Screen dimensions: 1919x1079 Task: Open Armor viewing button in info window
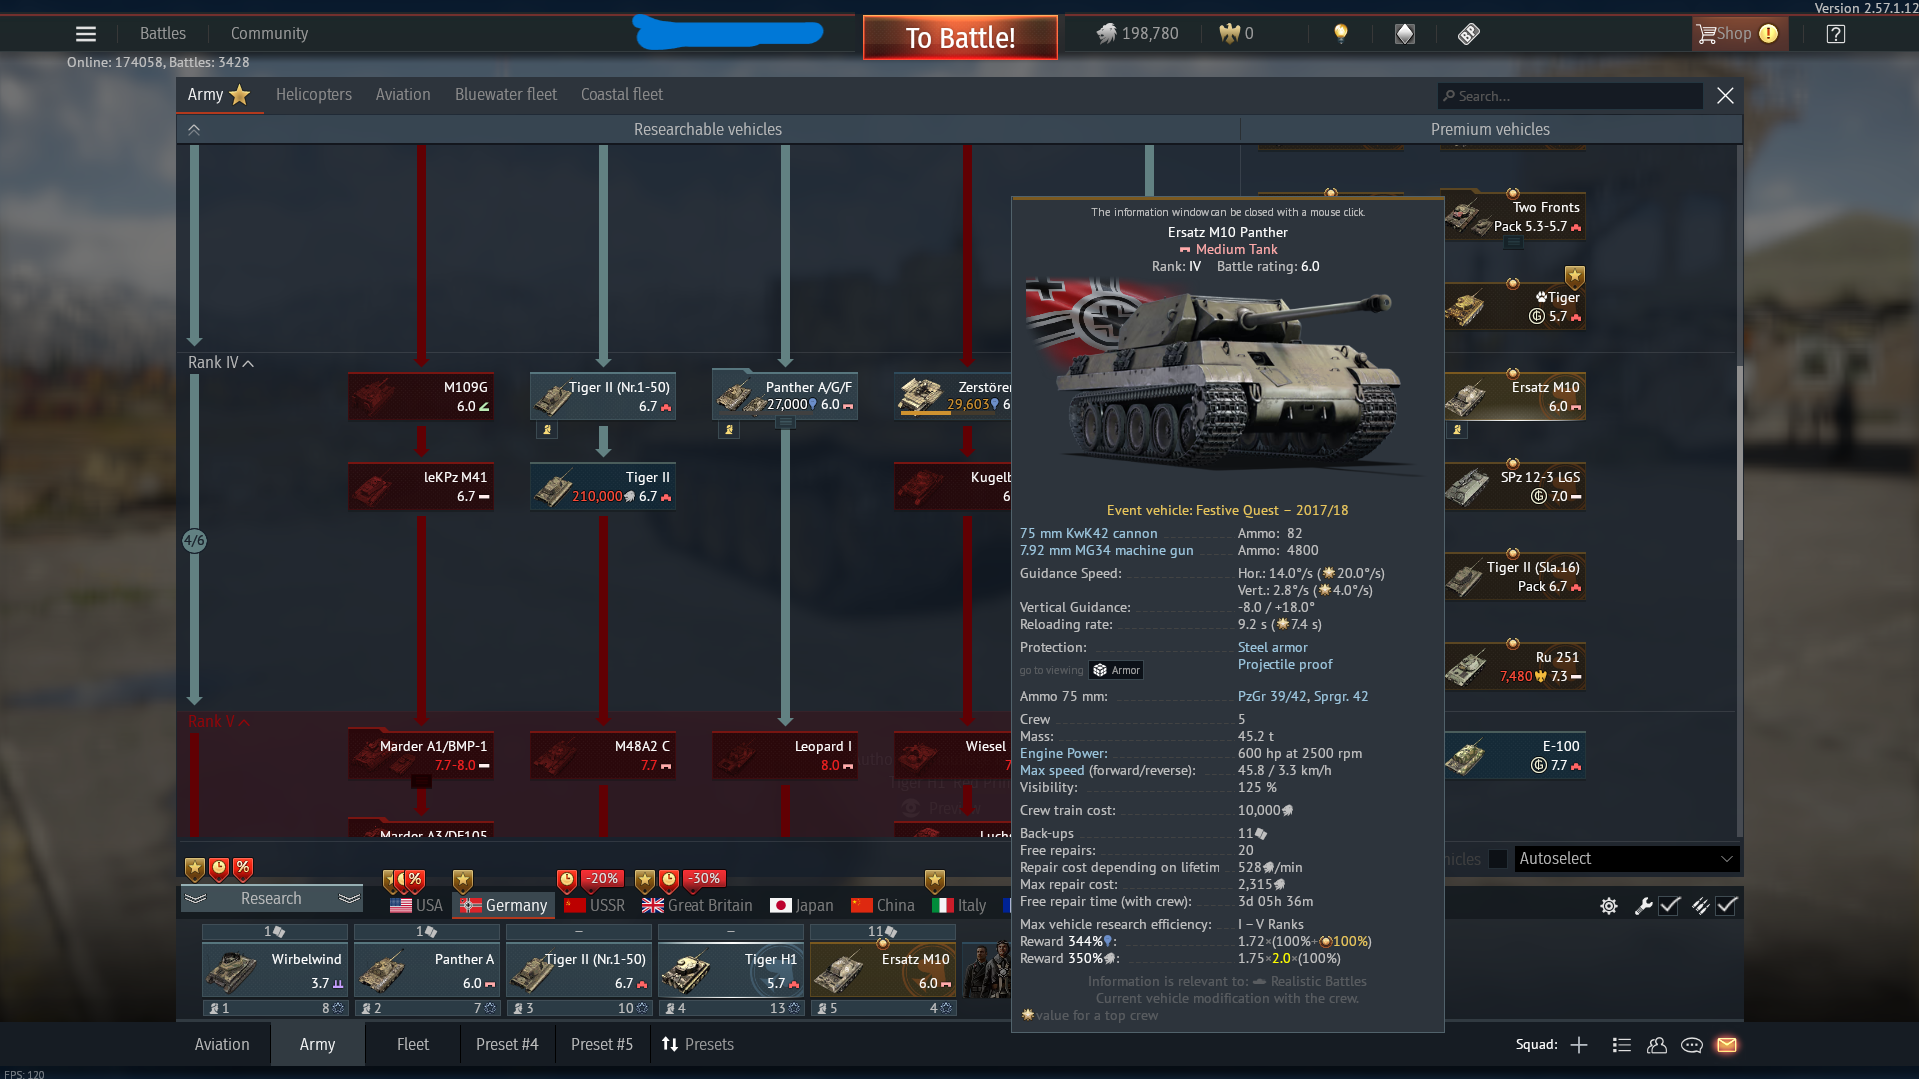pyautogui.click(x=1116, y=670)
